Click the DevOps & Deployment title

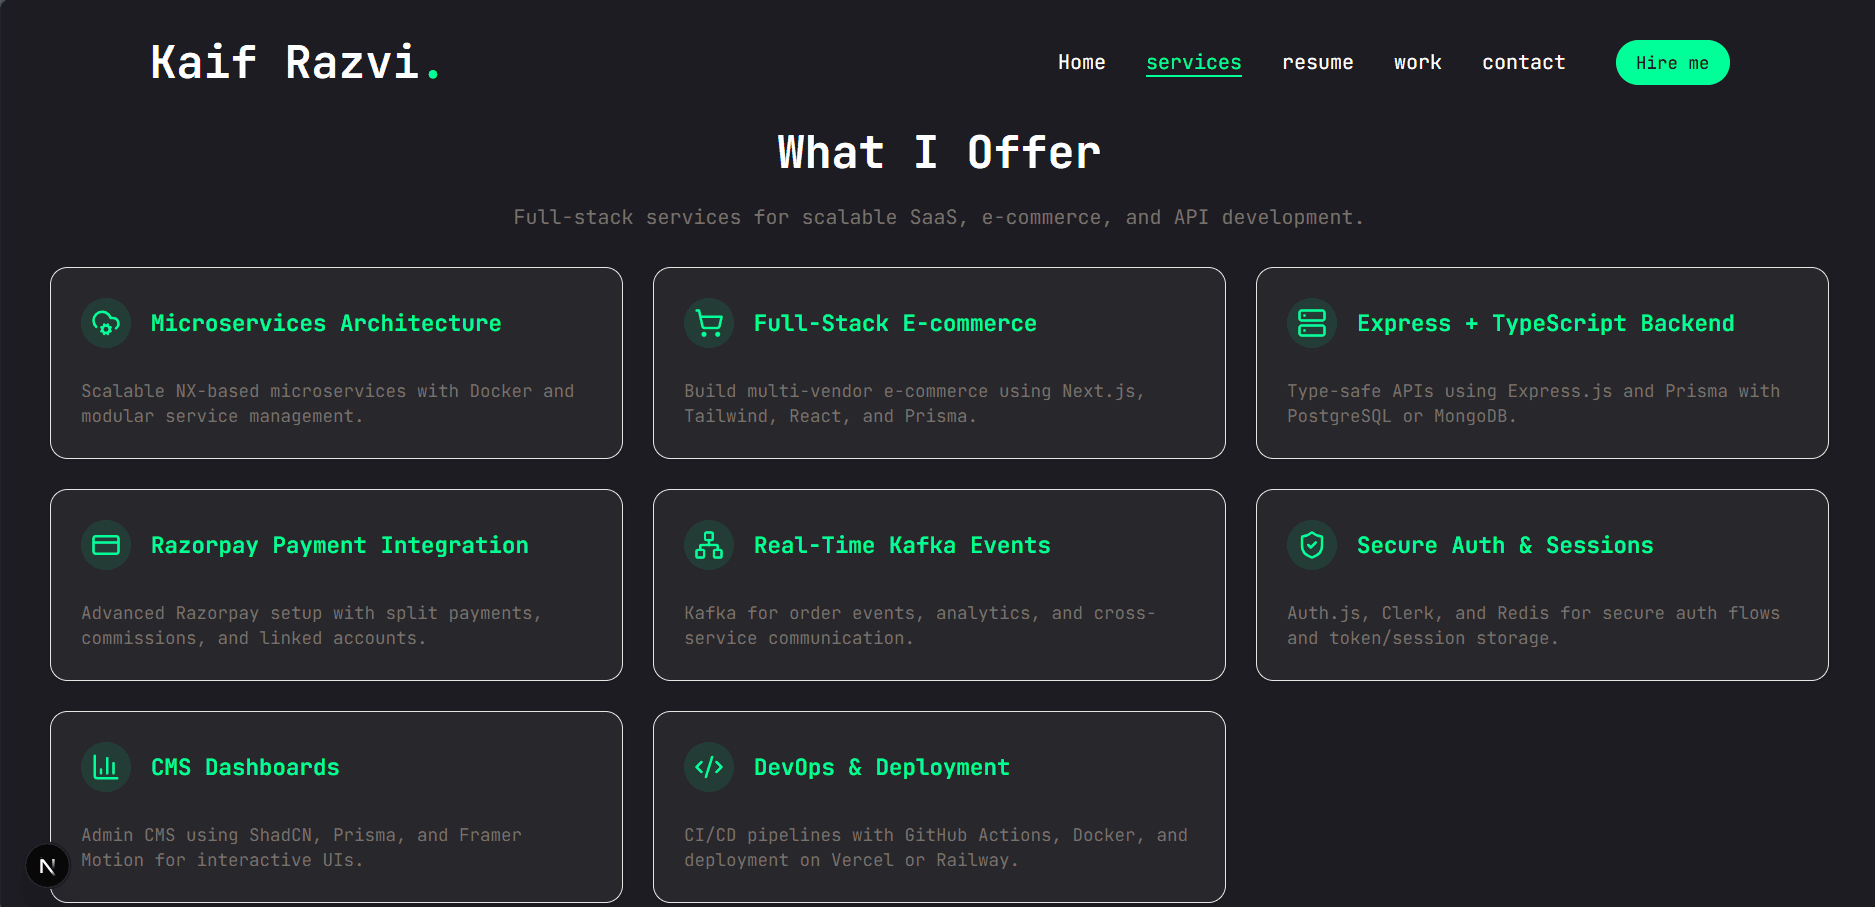[882, 767]
